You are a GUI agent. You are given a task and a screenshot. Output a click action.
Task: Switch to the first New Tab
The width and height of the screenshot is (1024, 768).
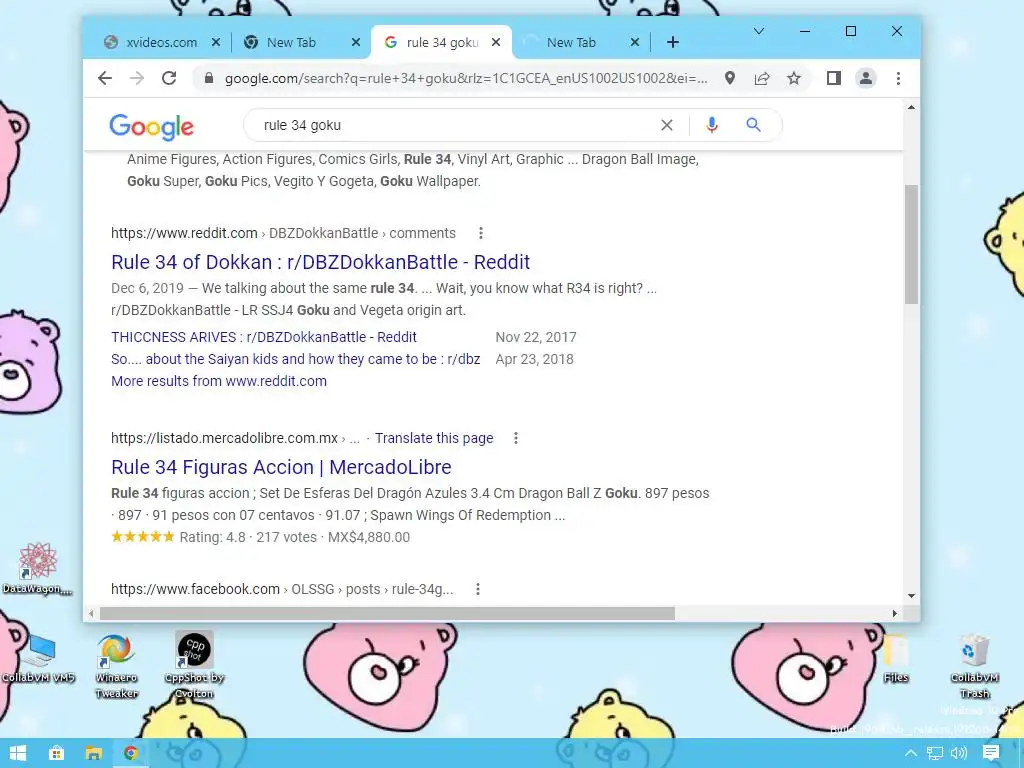pos(293,42)
